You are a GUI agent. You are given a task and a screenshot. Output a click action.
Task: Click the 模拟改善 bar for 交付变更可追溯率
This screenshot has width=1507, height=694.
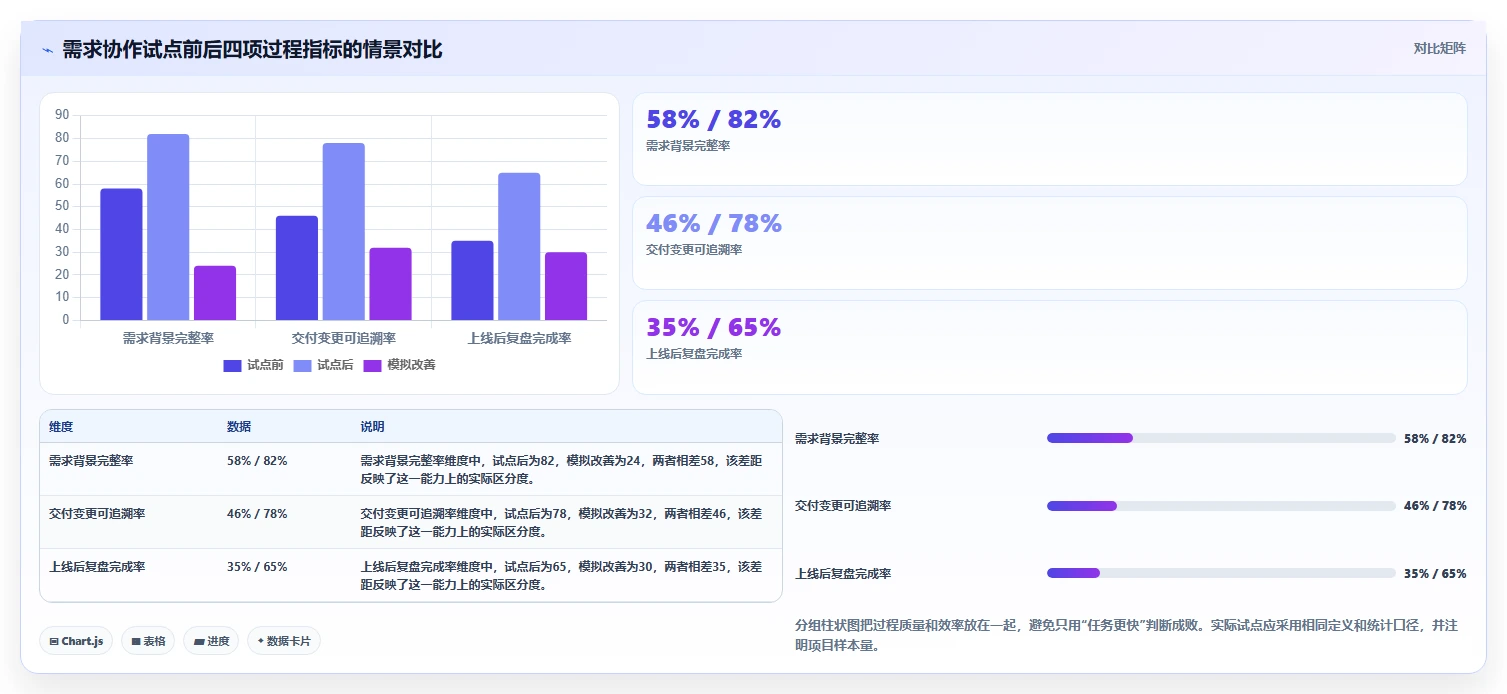(390, 284)
